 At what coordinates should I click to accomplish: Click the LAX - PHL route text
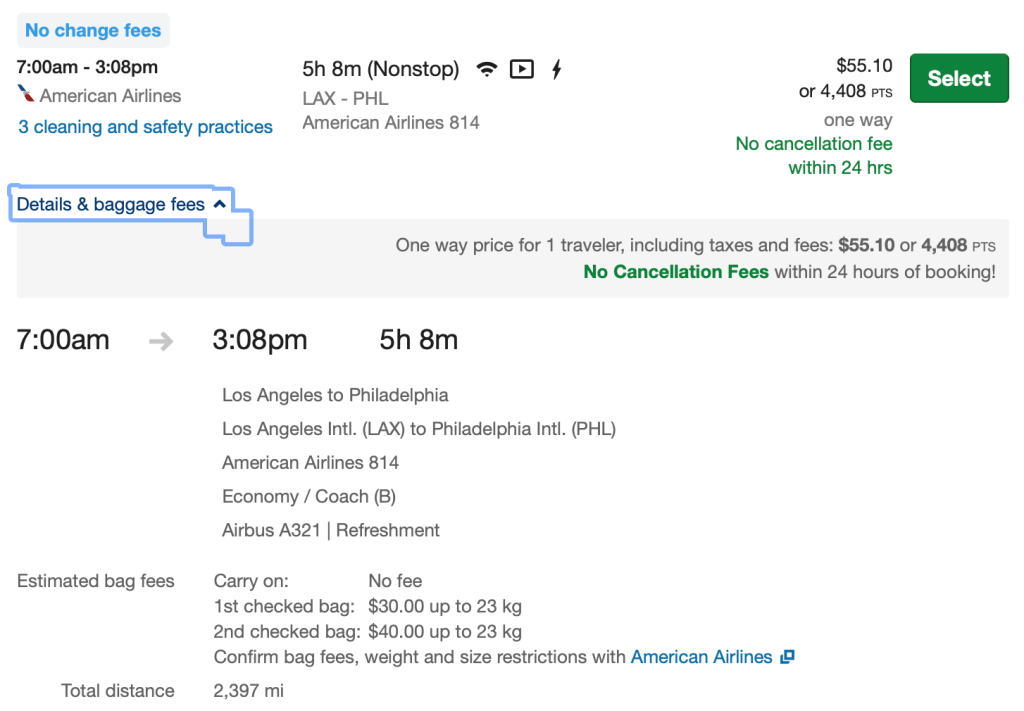click(345, 98)
